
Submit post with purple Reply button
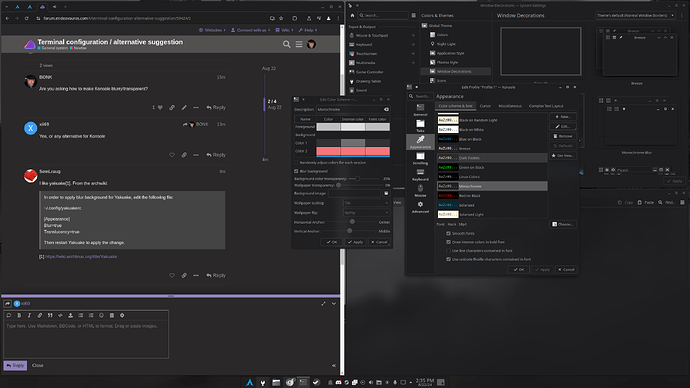tap(15, 366)
